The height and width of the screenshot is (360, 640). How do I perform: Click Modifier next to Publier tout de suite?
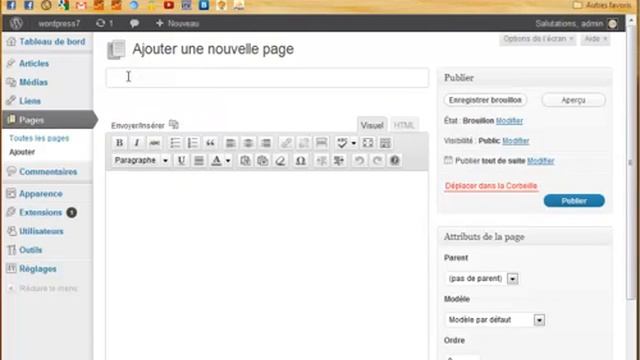pyautogui.click(x=541, y=161)
